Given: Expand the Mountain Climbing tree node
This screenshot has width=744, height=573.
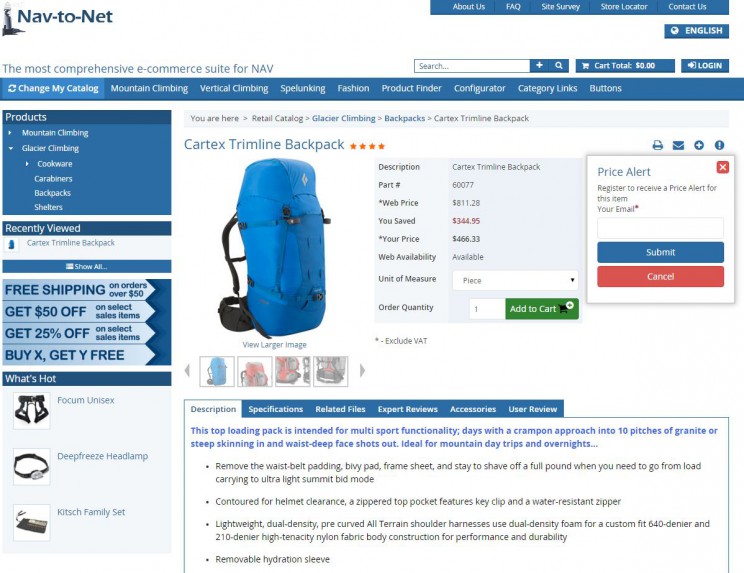Looking at the screenshot, I should pos(10,133).
